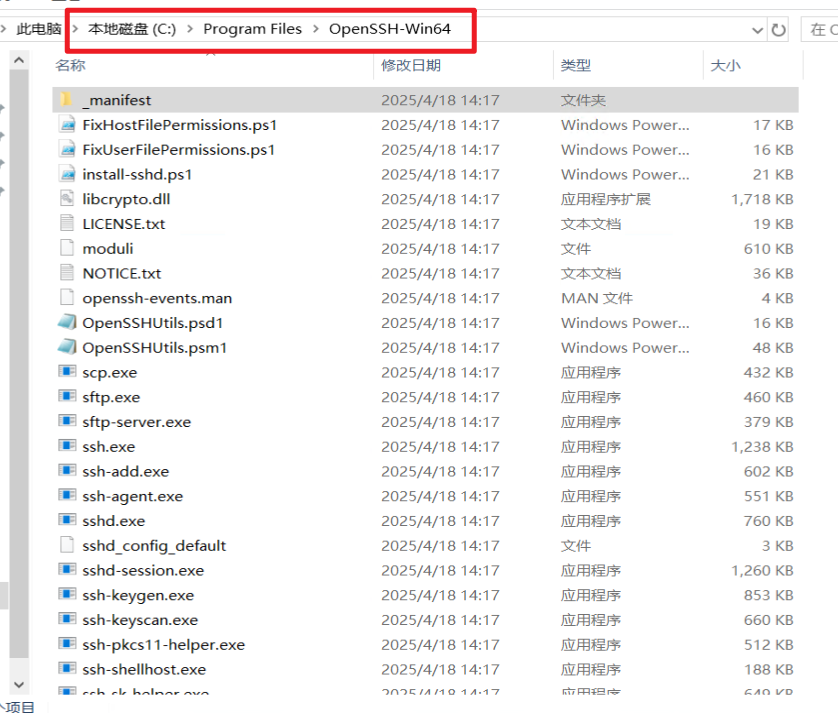Go to 本地磁盘 (C:) in the breadcrumb
The height and width of the screenshot is (713, 838).
pos(131,29)
